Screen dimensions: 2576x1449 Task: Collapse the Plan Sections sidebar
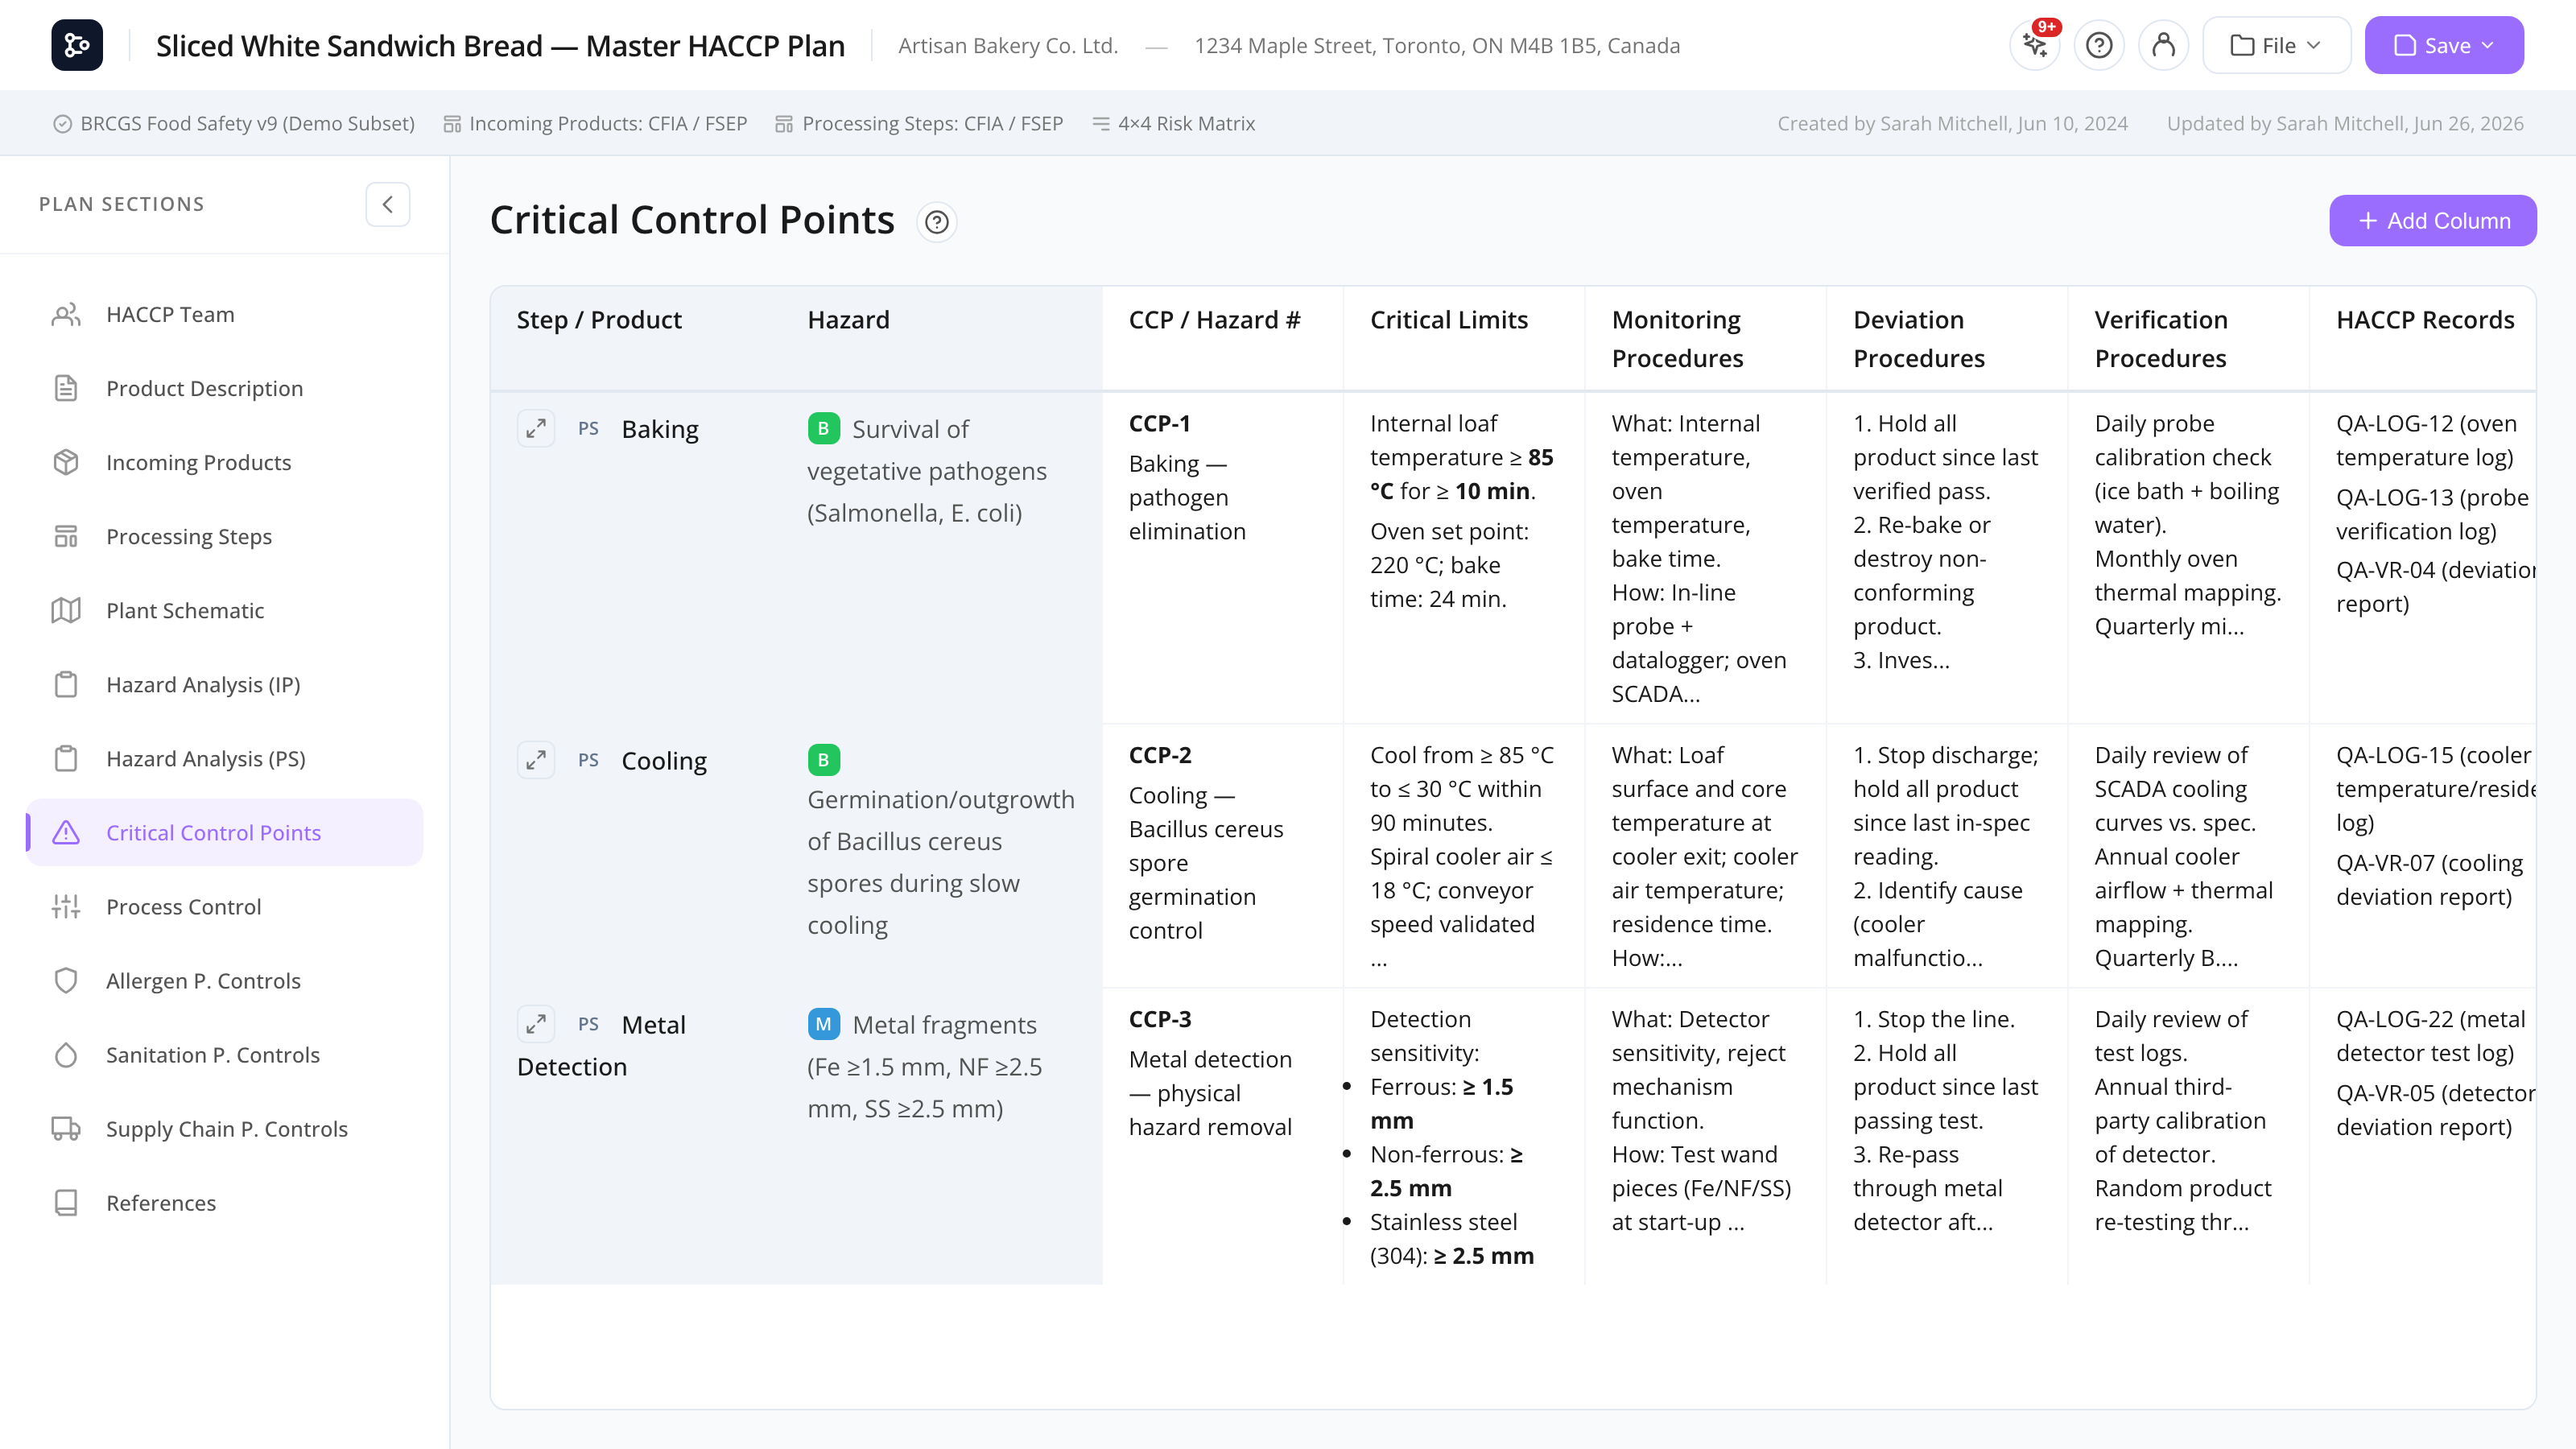coord(388,204)
